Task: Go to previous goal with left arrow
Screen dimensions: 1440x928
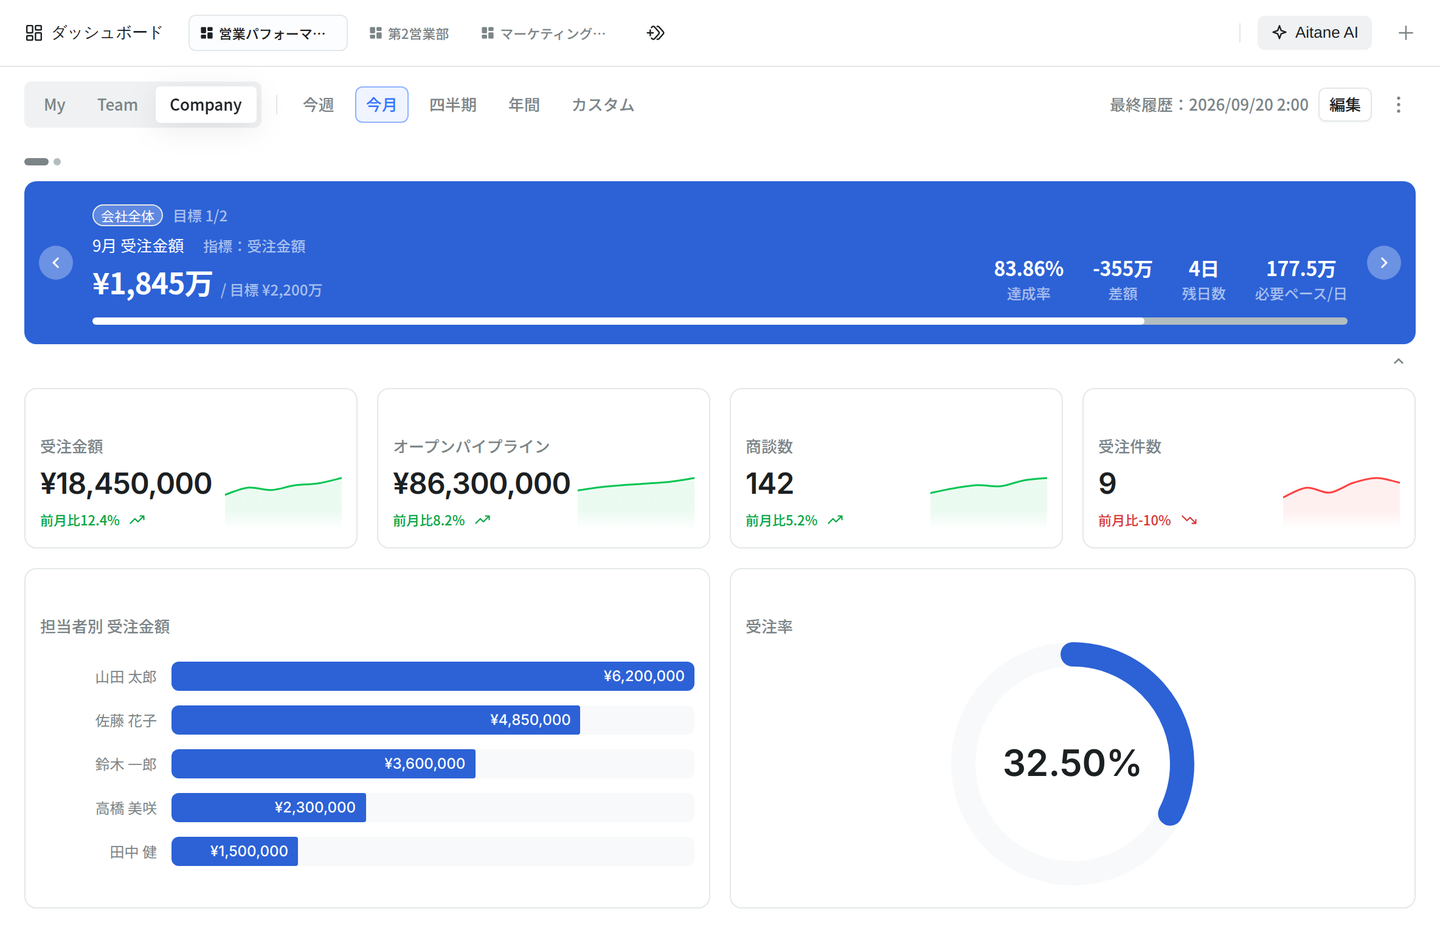Action: (56, 263)
